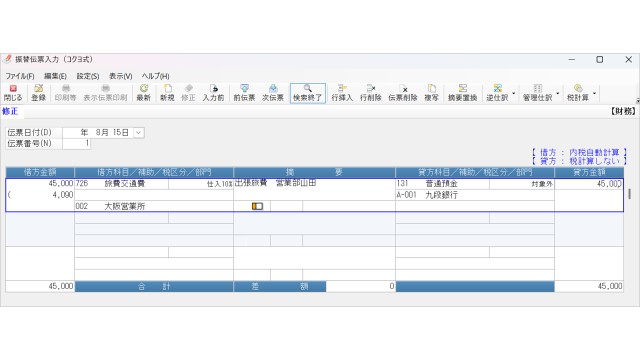Go to previous slip with 前伝票

pyautogui.click(x=244, y=93)
